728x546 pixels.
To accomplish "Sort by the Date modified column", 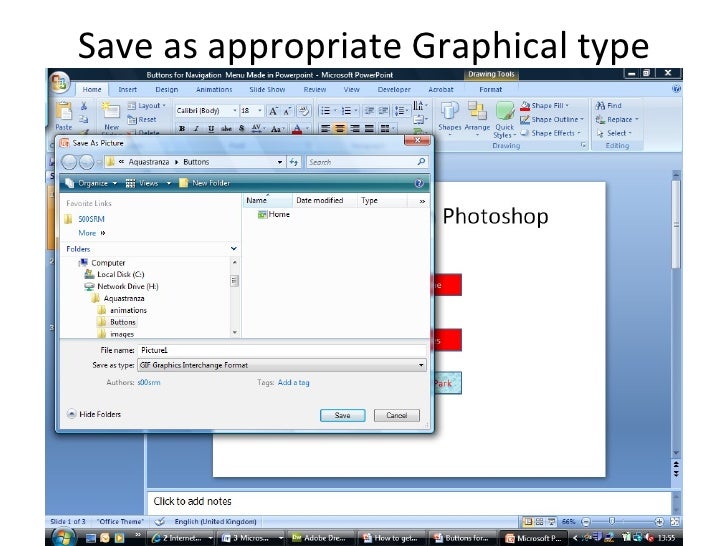I will coord(324,201).
